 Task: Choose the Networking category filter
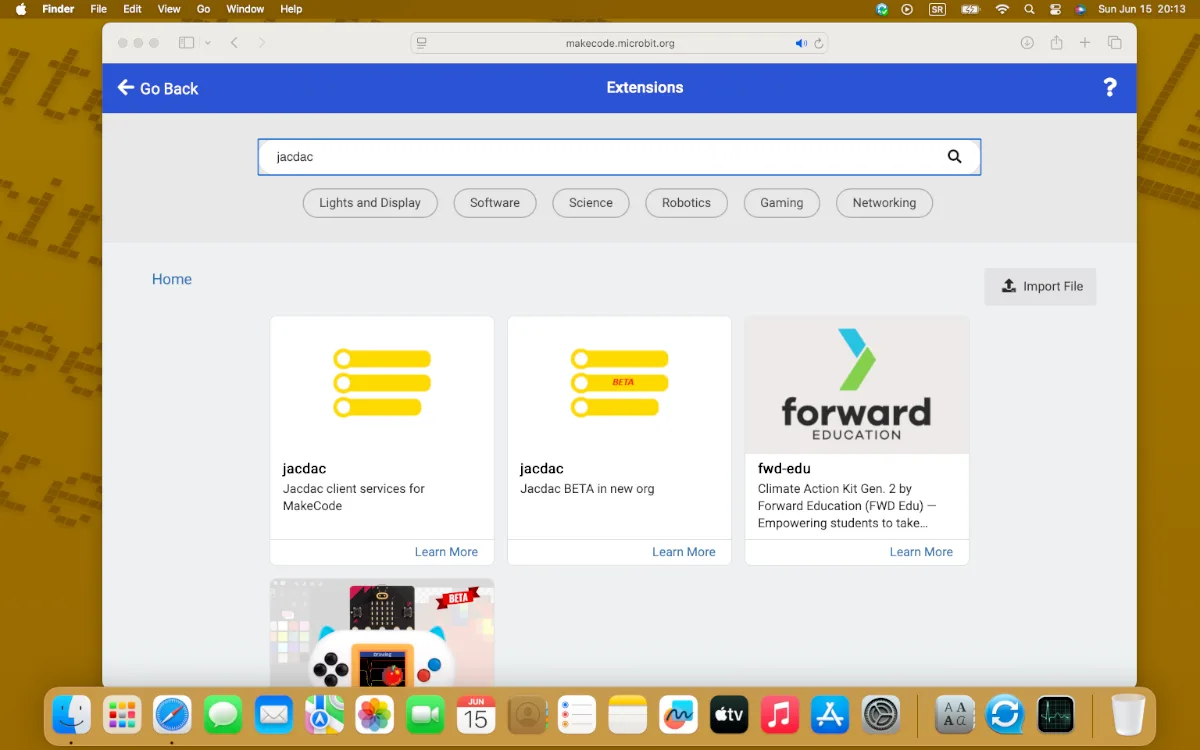pyautogui.click(x=884, y=203)
